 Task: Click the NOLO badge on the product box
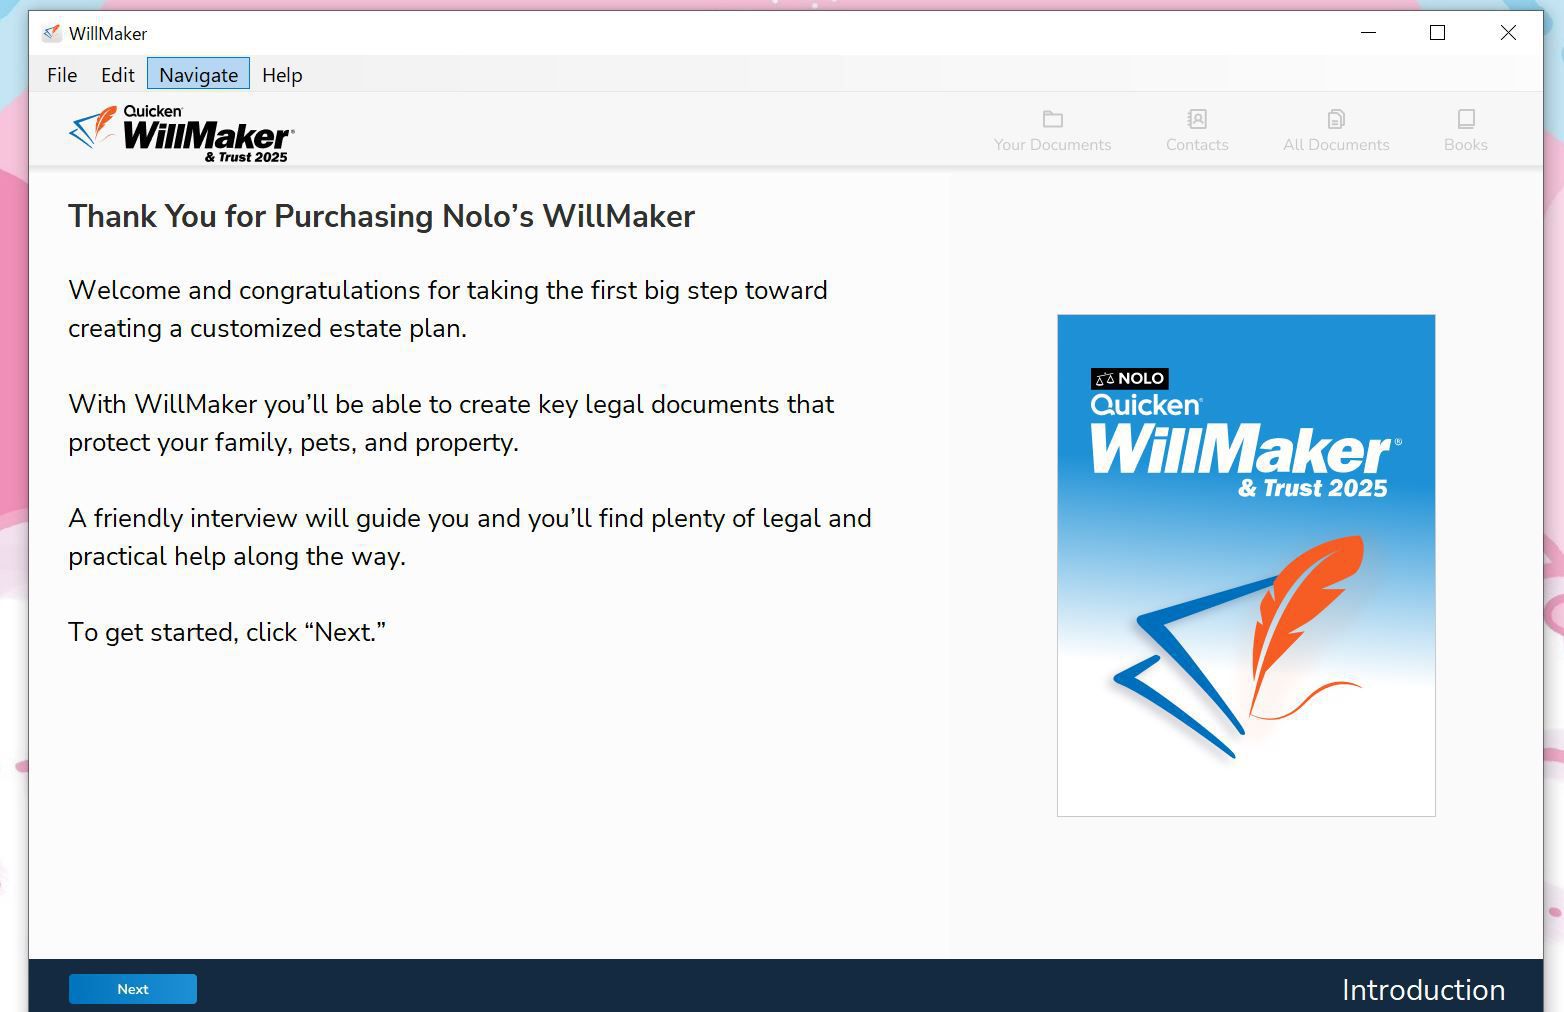point(1129,378)
